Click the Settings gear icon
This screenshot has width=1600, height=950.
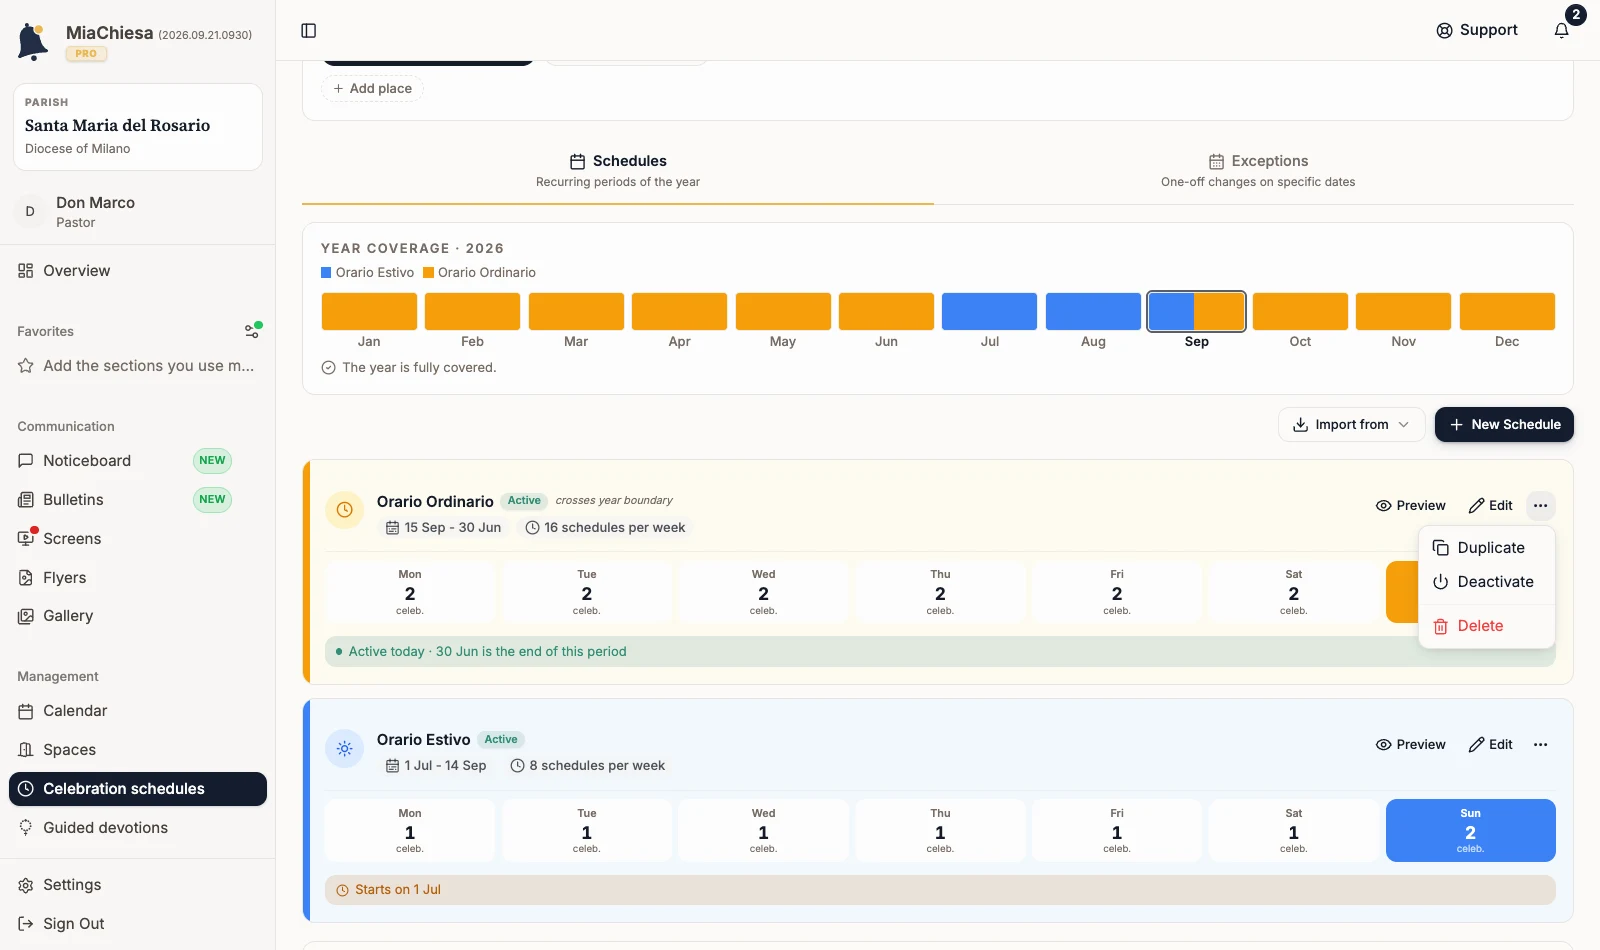tap(26, 885)
